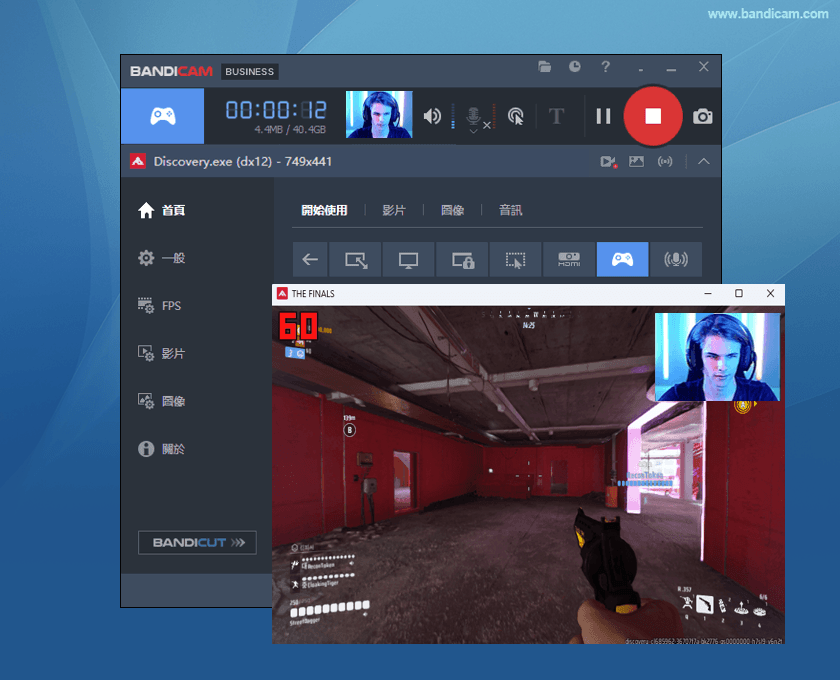This screenshot has width=840, height=680.
Task: Open the 一般 general settings sidebar item
Action: [x=161, y=258]
